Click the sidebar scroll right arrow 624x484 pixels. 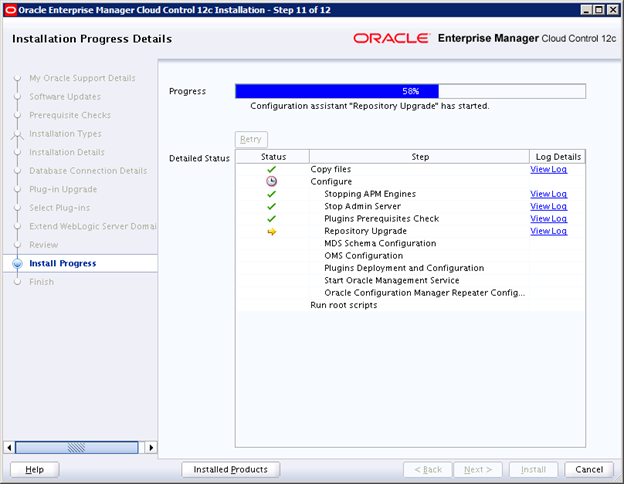151,447
